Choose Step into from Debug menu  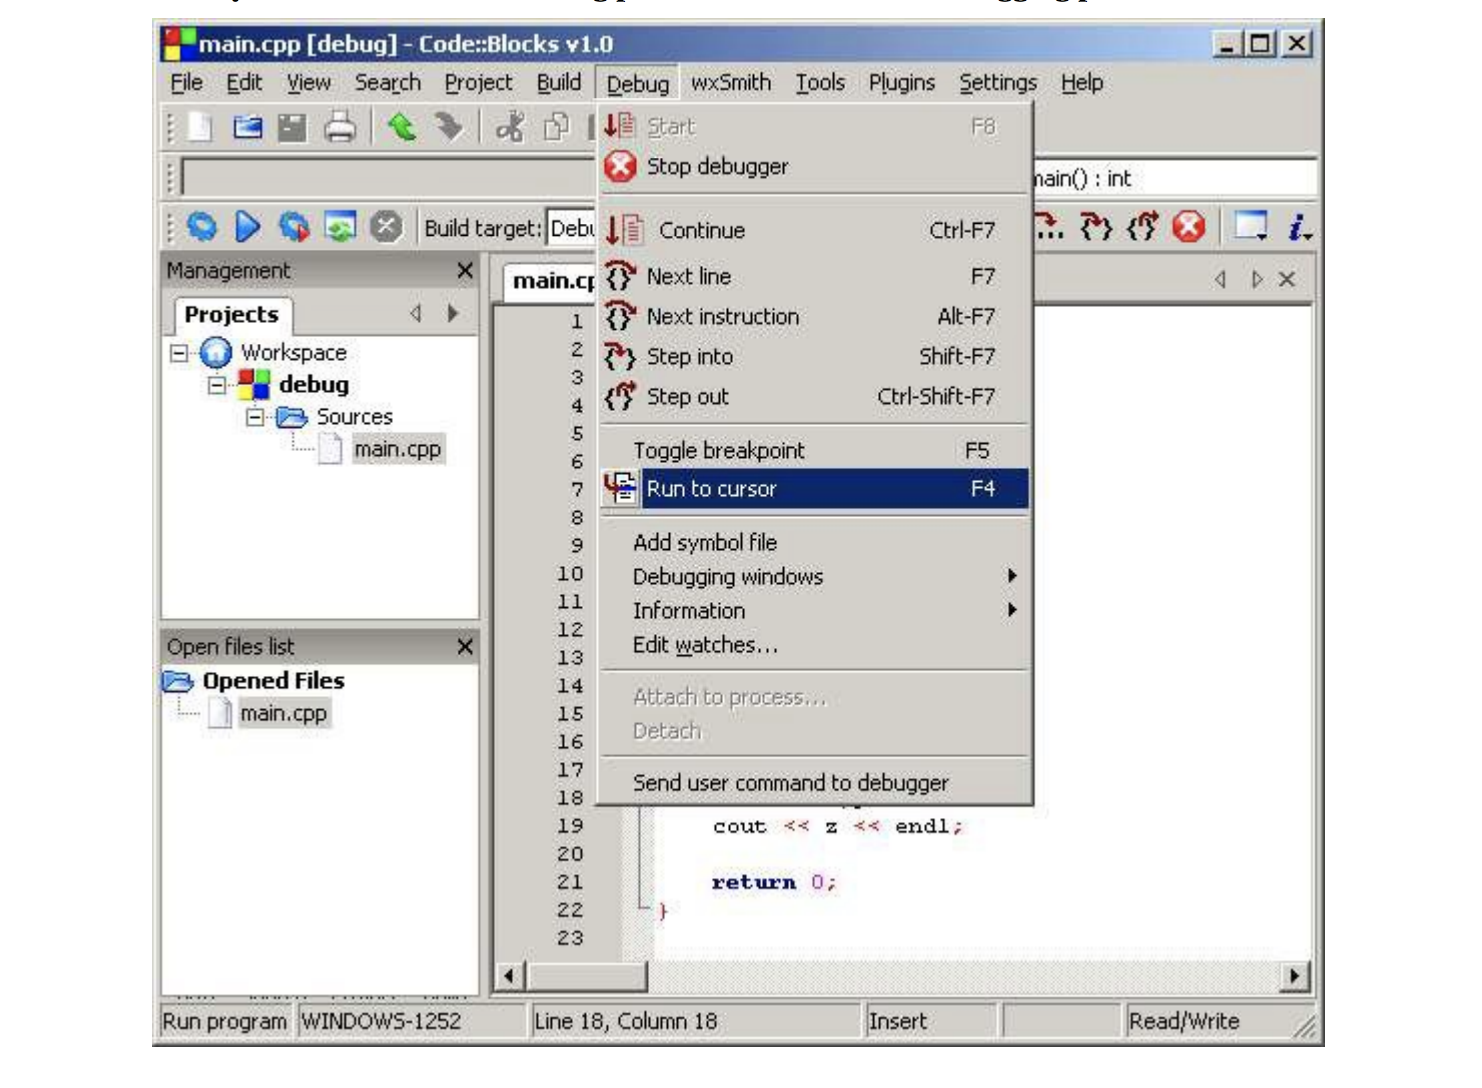[x=689, y=357]
